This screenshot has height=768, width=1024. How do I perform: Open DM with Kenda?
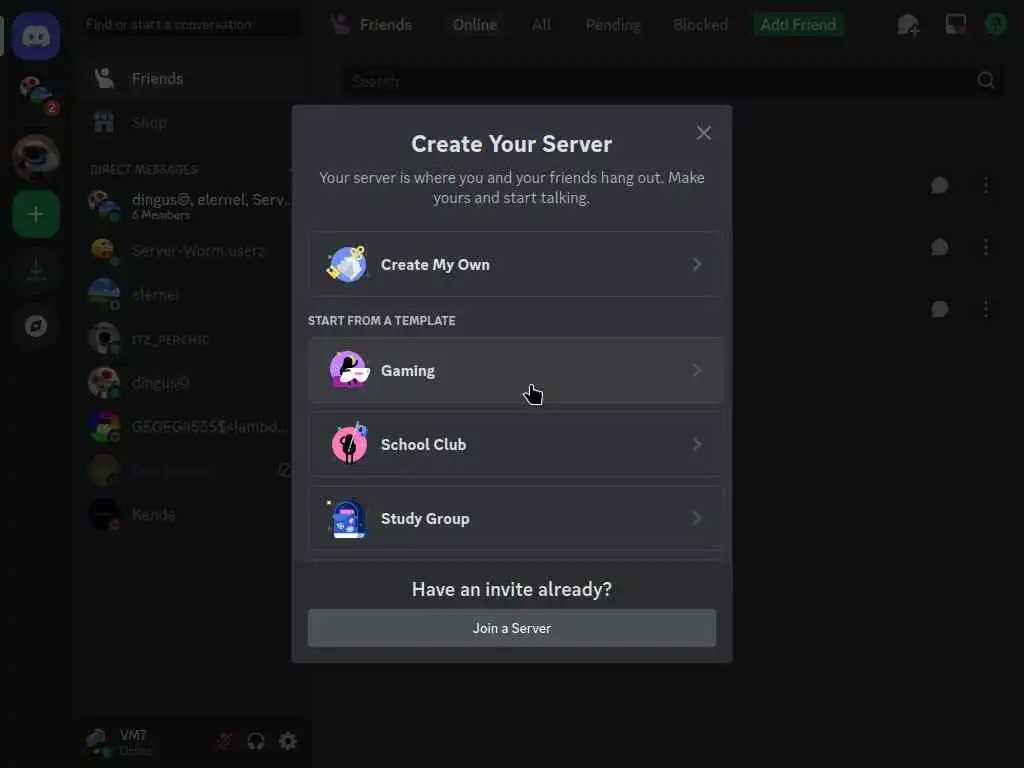point(193,515)
